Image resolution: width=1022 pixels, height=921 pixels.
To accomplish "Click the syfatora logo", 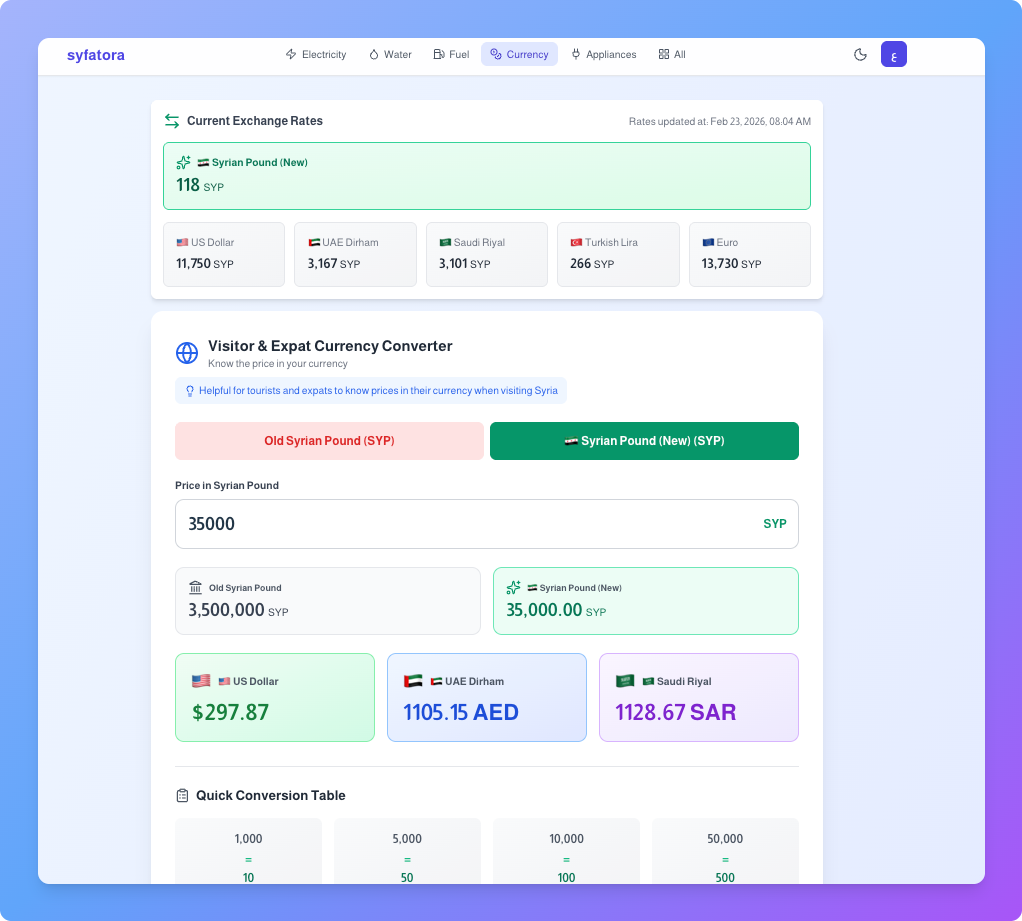I will point(96,55).
